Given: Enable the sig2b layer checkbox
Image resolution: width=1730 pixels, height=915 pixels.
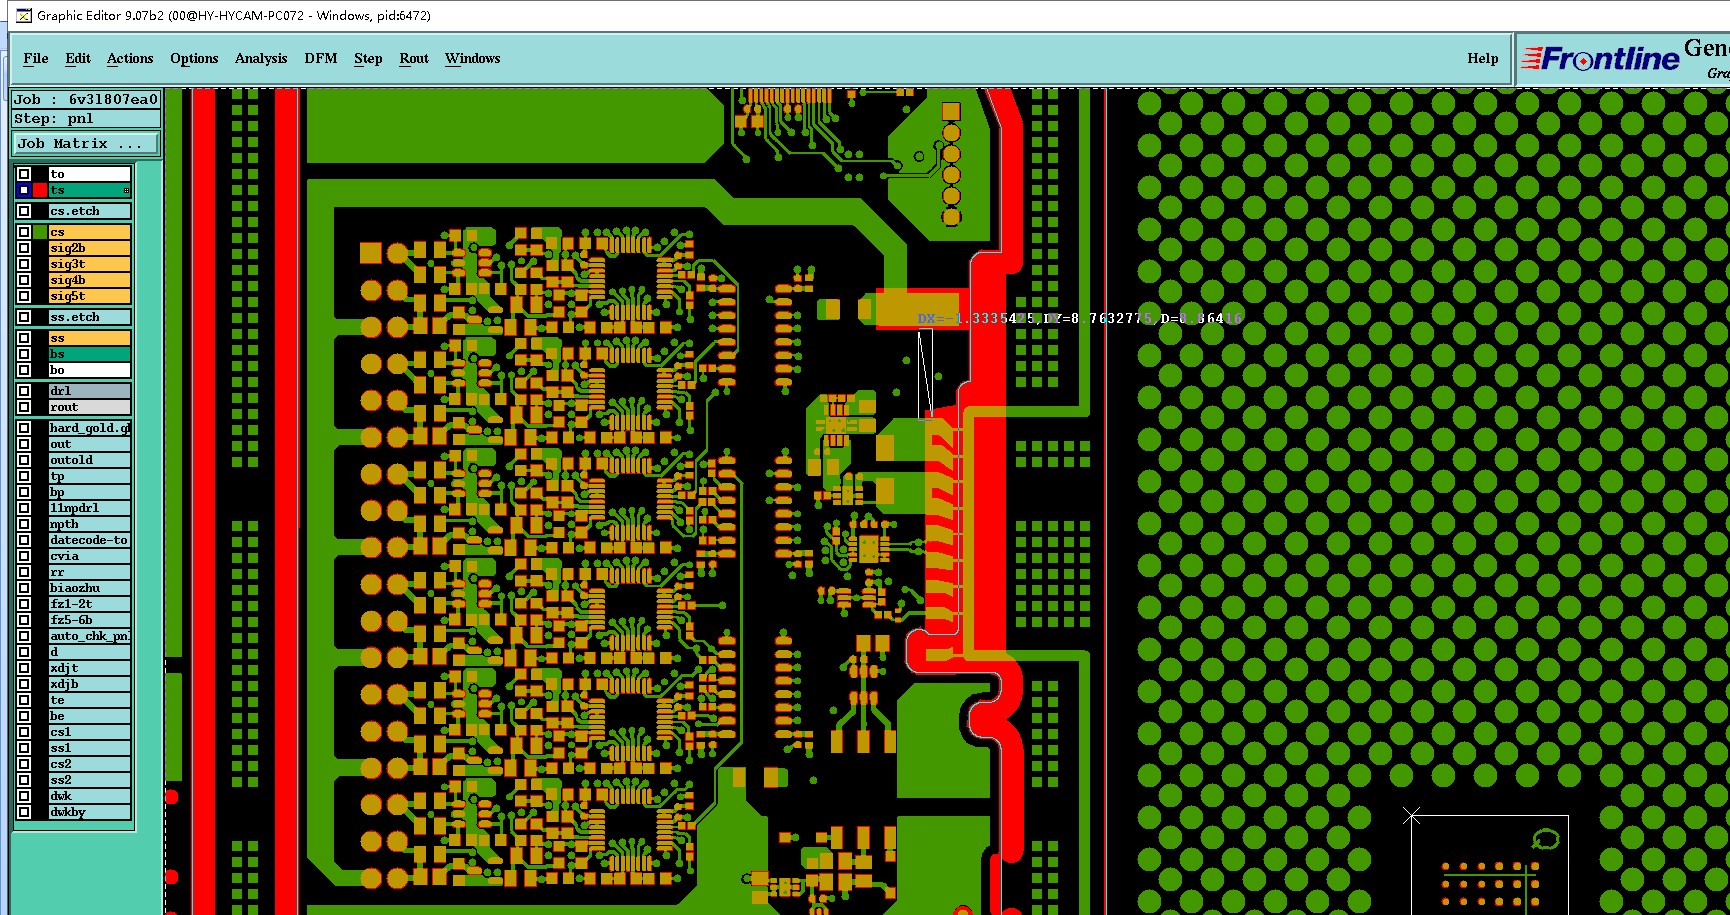Looking at the screenshot, I should pyautogui.click(x=24, y=248).
